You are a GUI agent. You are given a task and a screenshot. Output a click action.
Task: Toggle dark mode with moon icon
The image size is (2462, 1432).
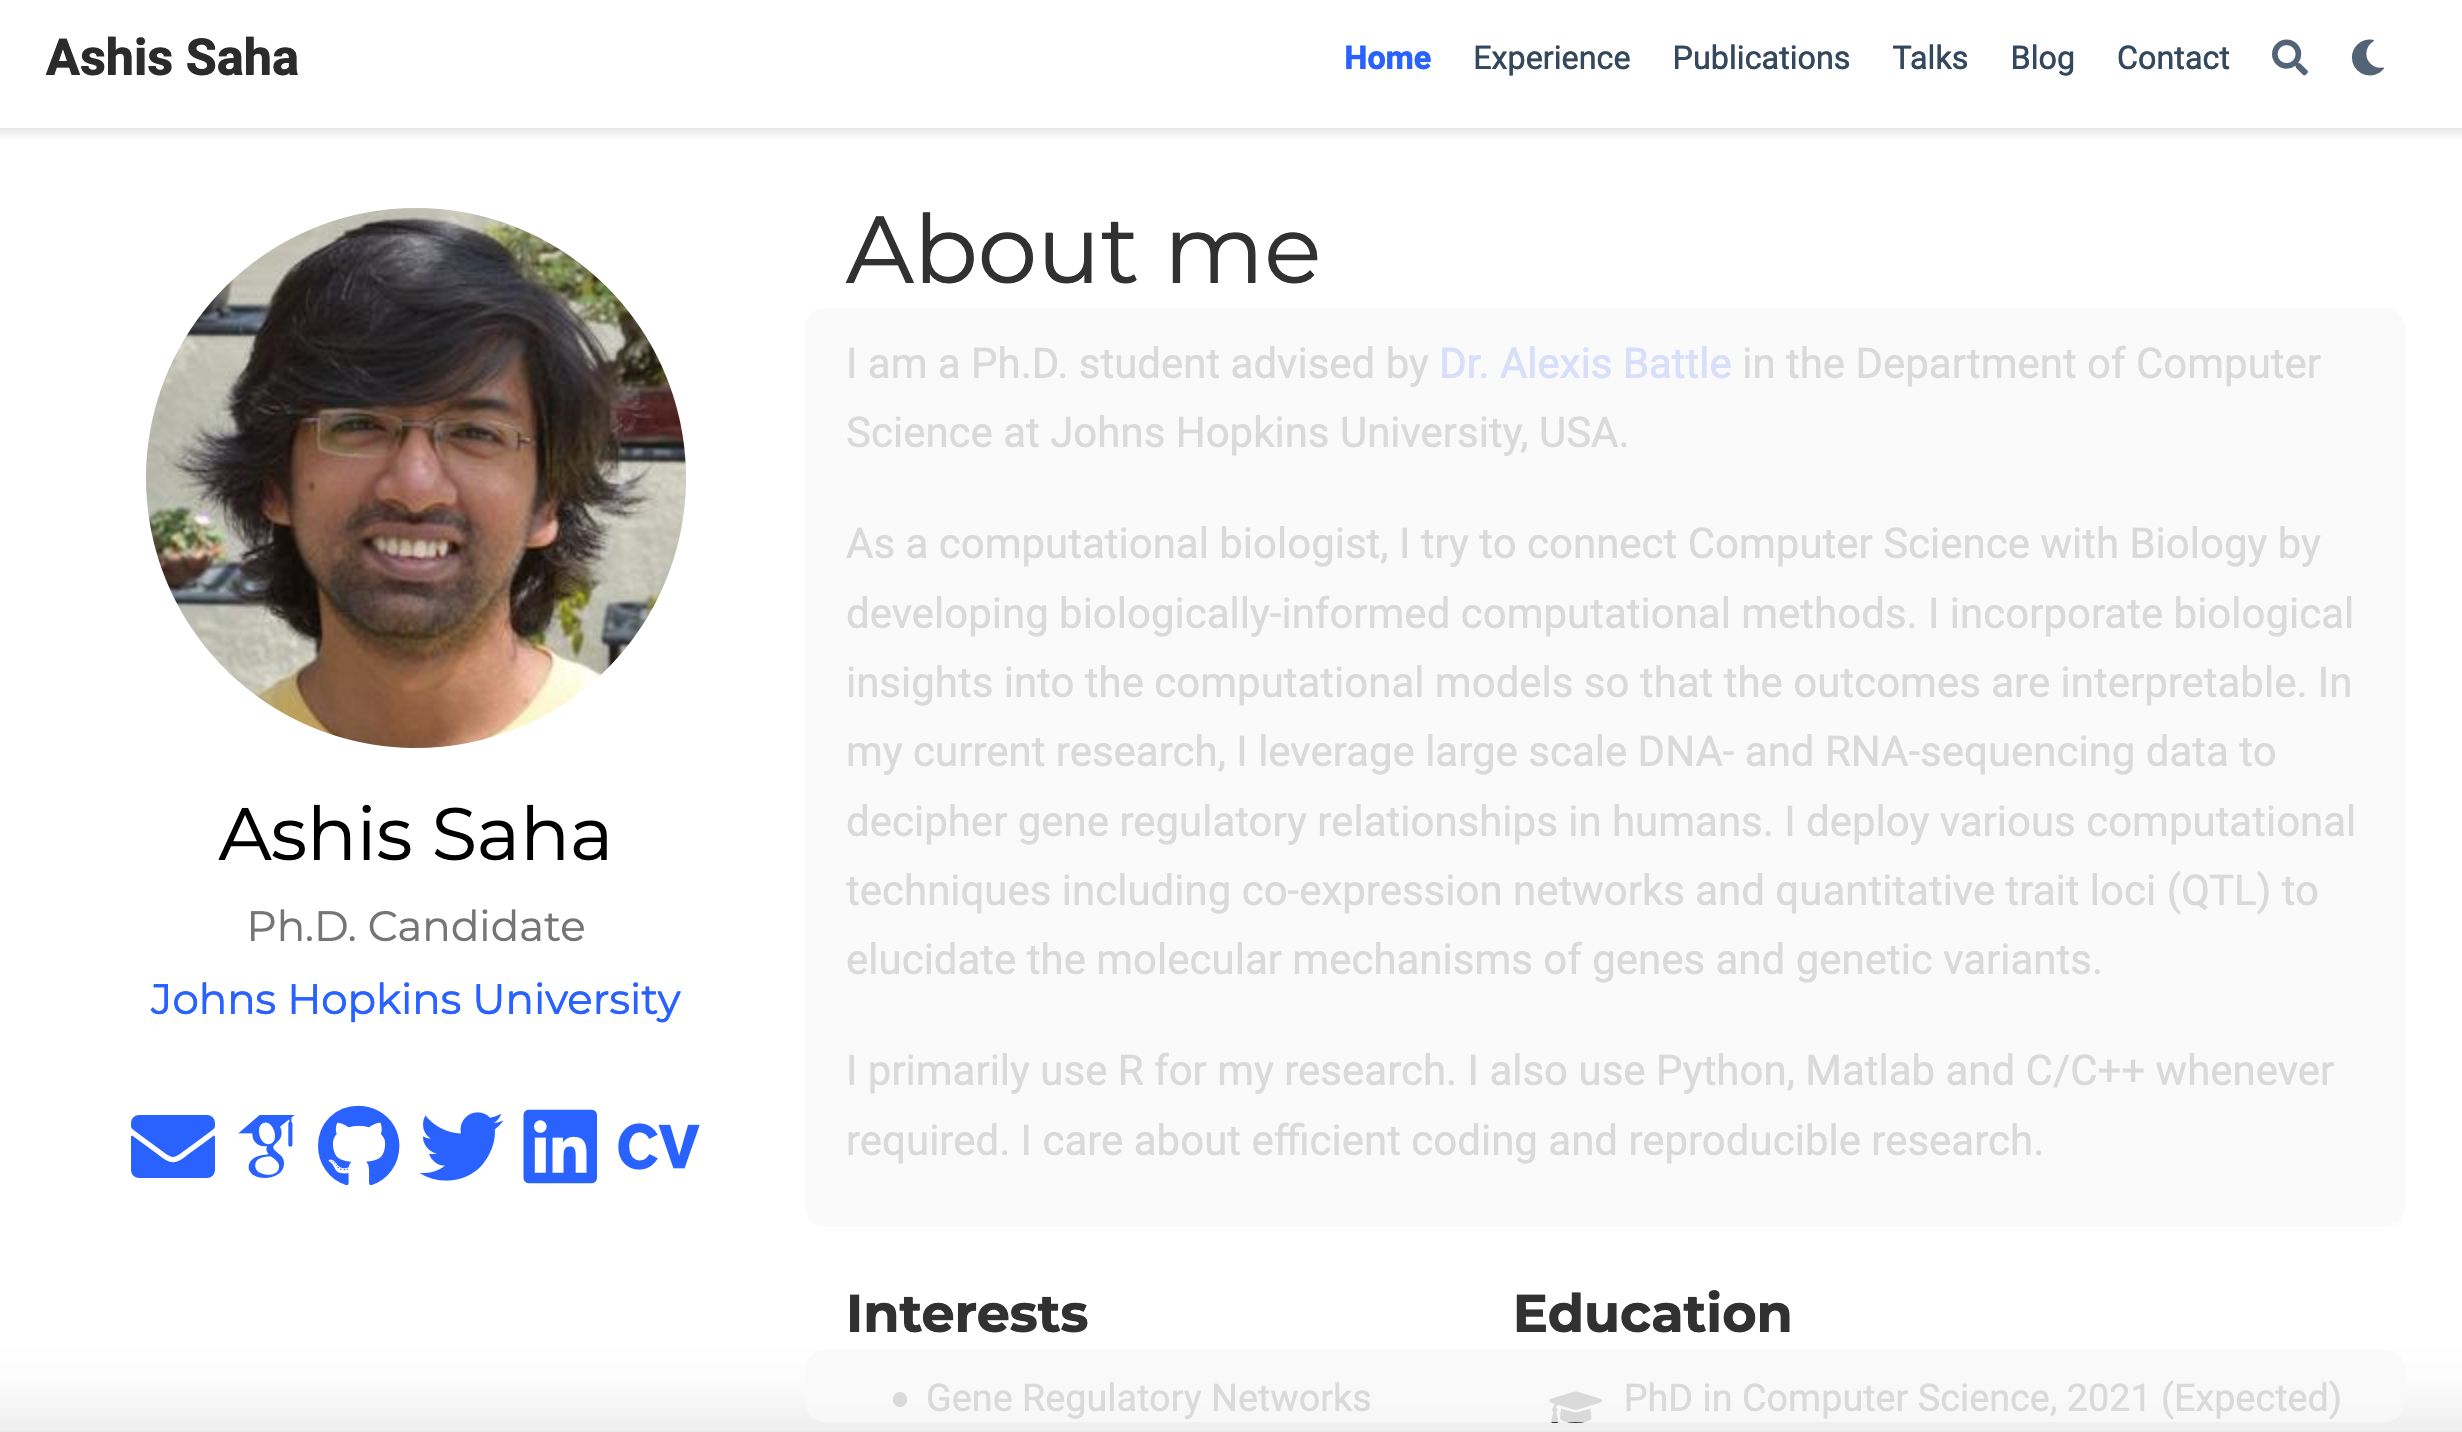click(x=2368, y=58)
